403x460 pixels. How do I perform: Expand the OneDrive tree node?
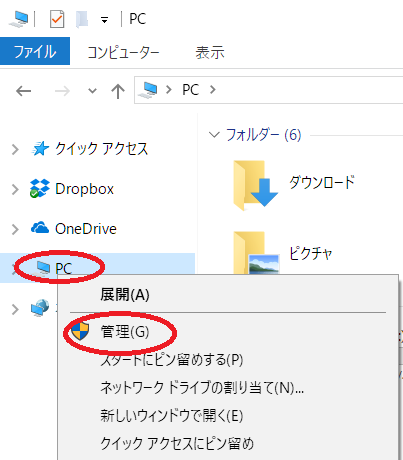[x=15, y=229]
